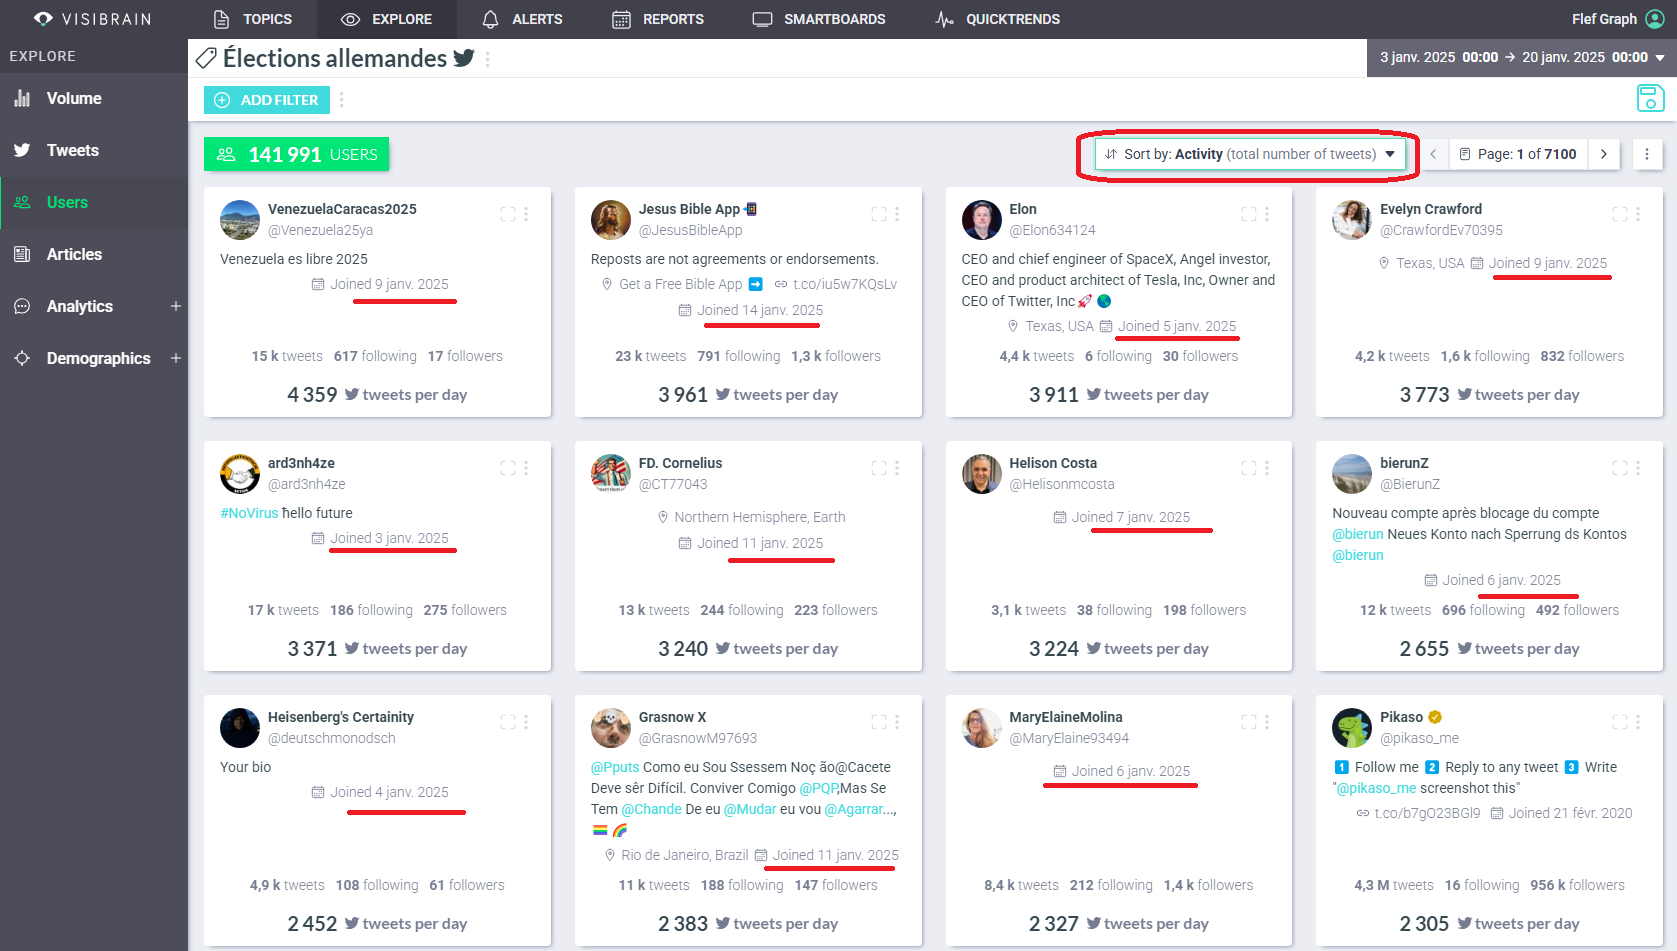Toggle selection box on Evelyn Crawford card
The width and height of the screenshot is (1677, 951).
coord(1619,214)
